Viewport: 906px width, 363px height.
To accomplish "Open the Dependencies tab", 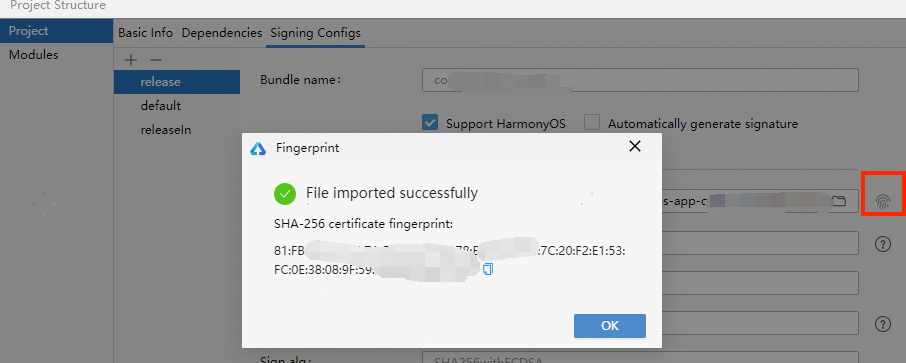I will point(222,33).
